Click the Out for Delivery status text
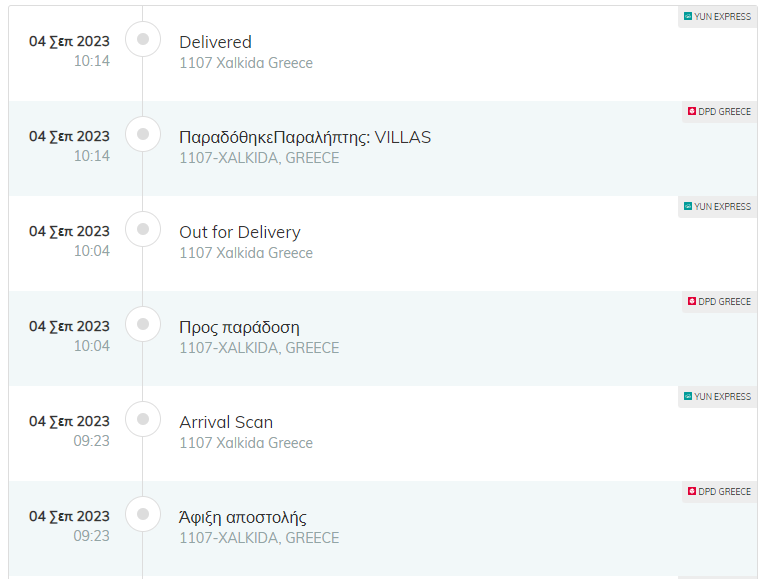The height and width of the screenshot is (579, 760). [240, 233]
